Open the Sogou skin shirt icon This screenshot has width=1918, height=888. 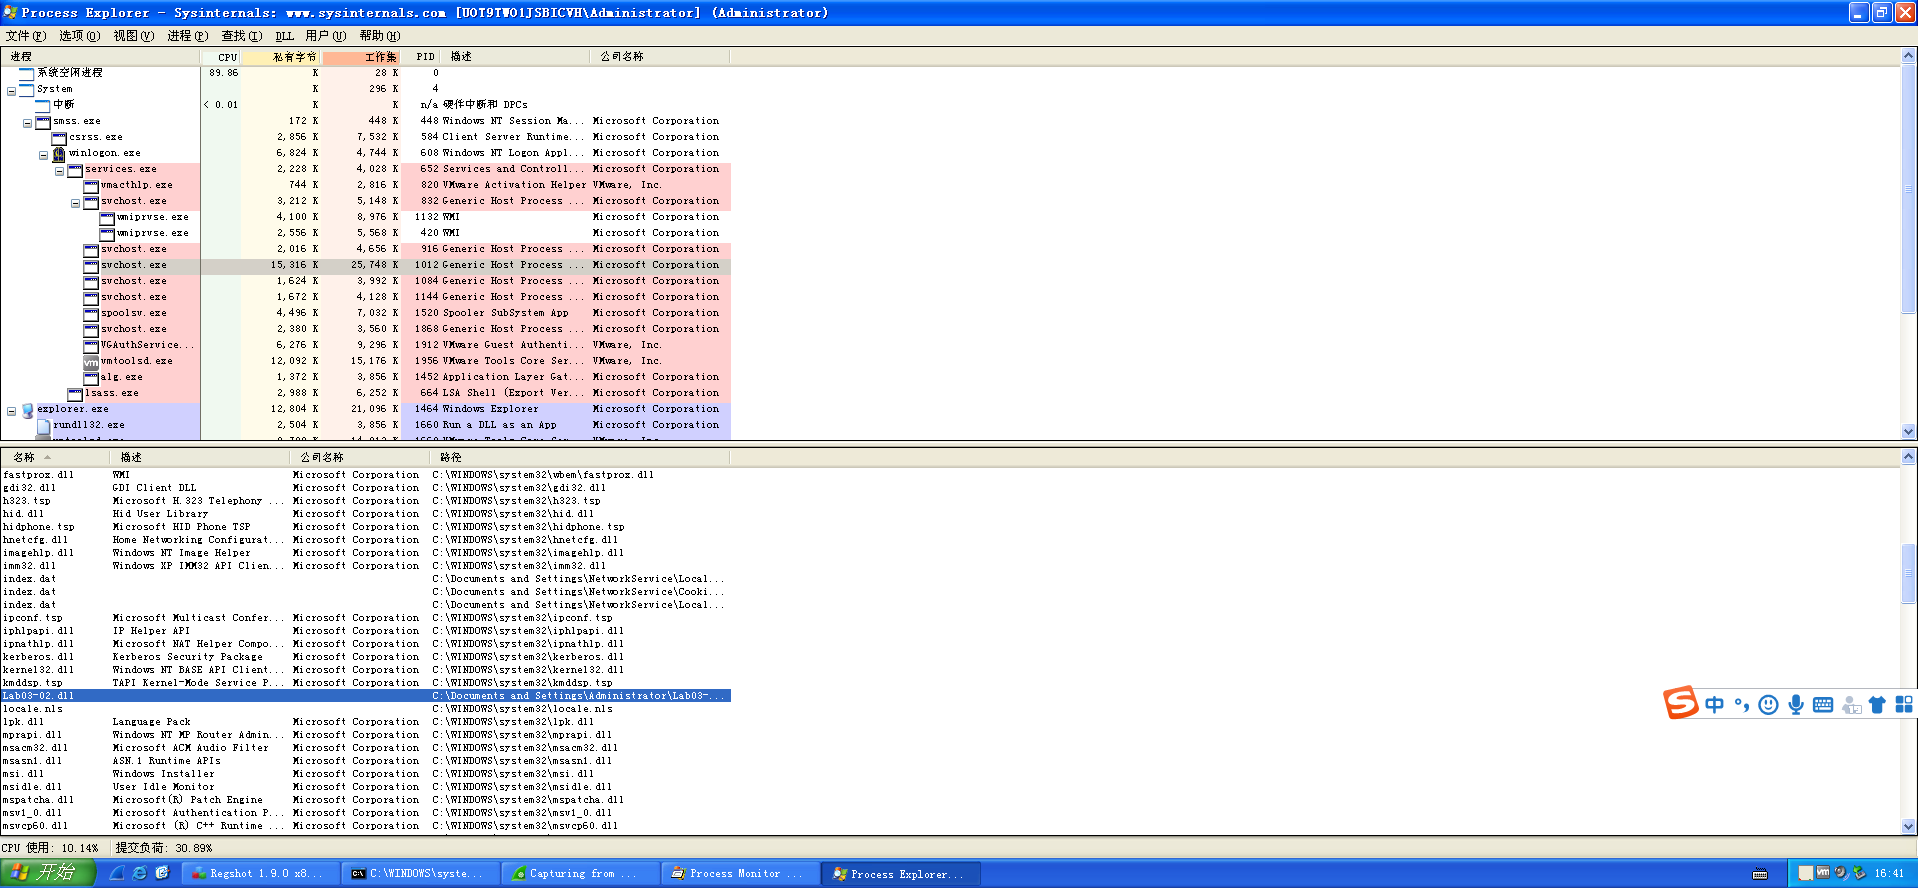click(1877, 705)
